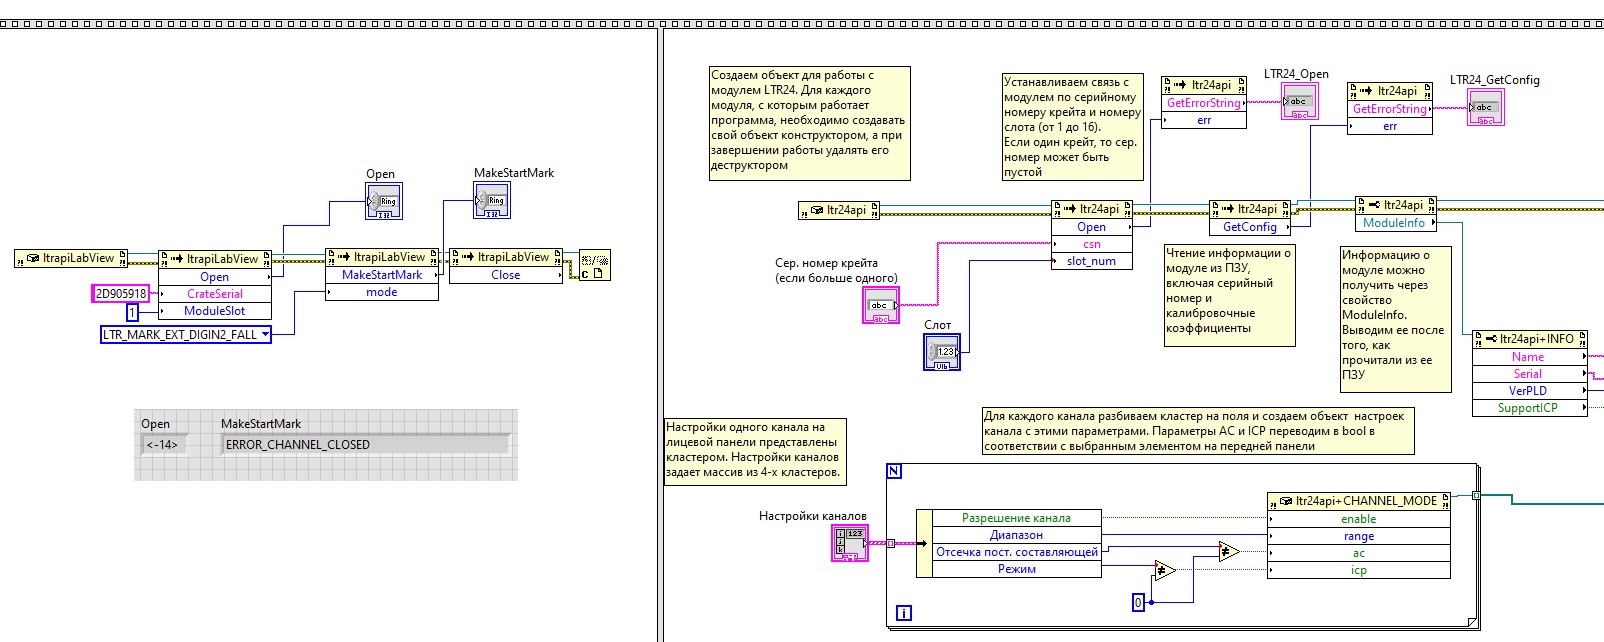Click the ModuleInfo property node
Screen dimensions: 1604x642
click(x=1394, y=223)
